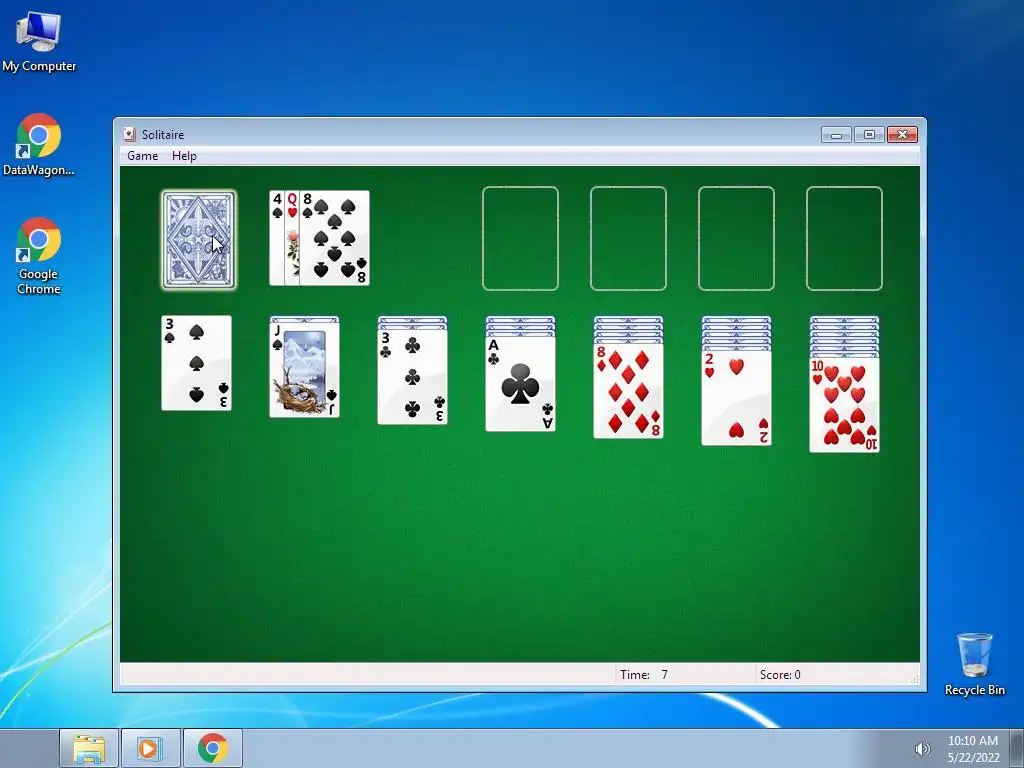Screen dimensions: 1024x768
Task: Select the 8 of spades waste card
Action: pos(334,238)
